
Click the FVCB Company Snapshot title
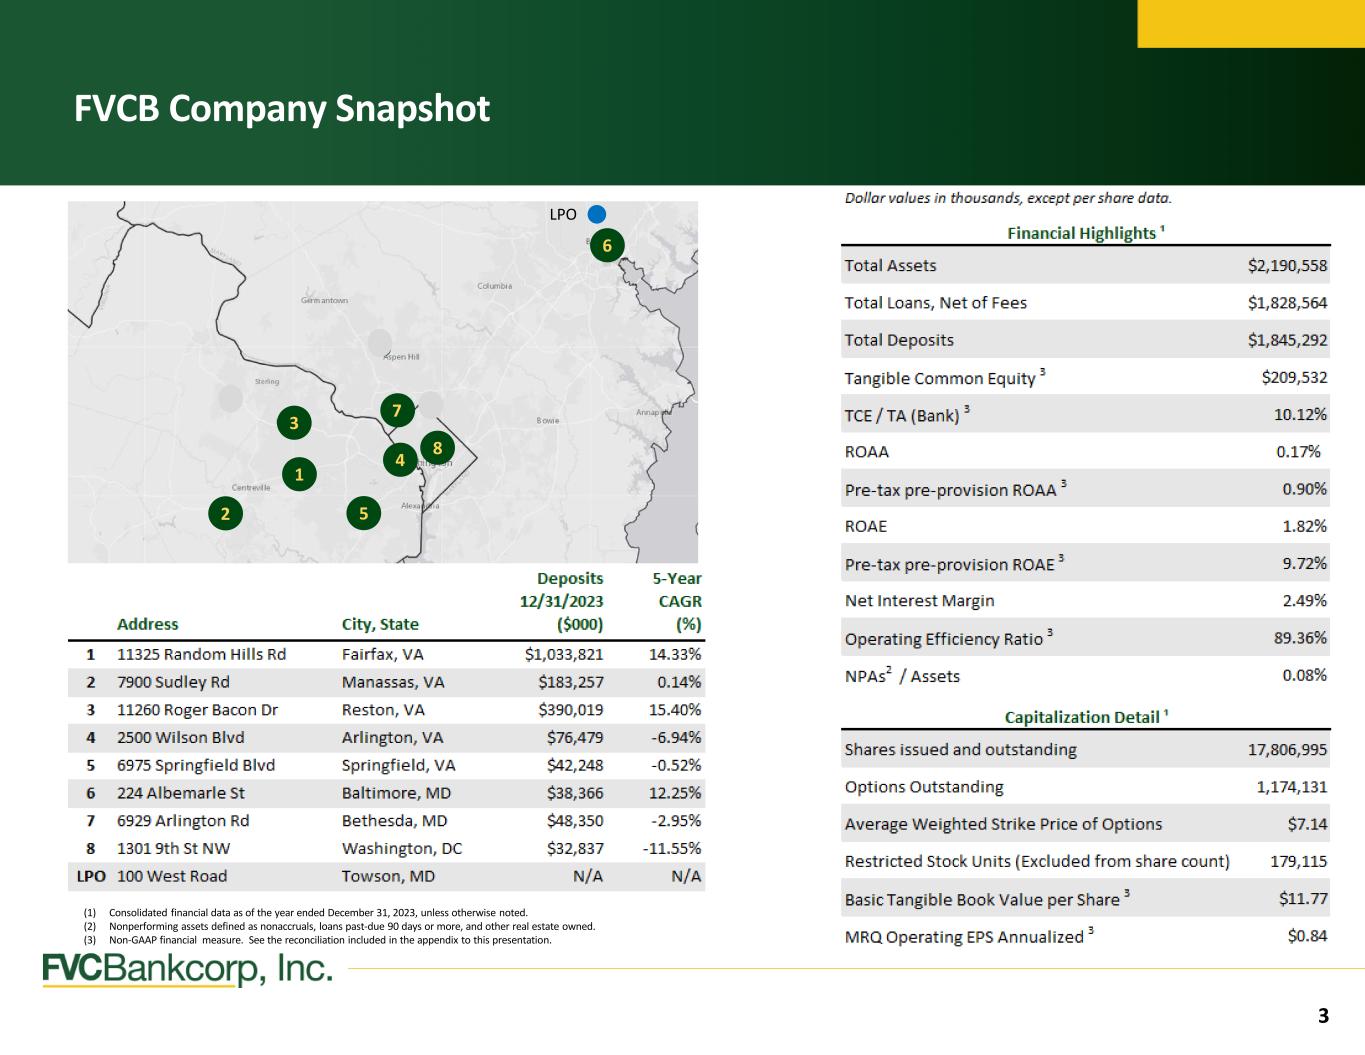point(282,108)
